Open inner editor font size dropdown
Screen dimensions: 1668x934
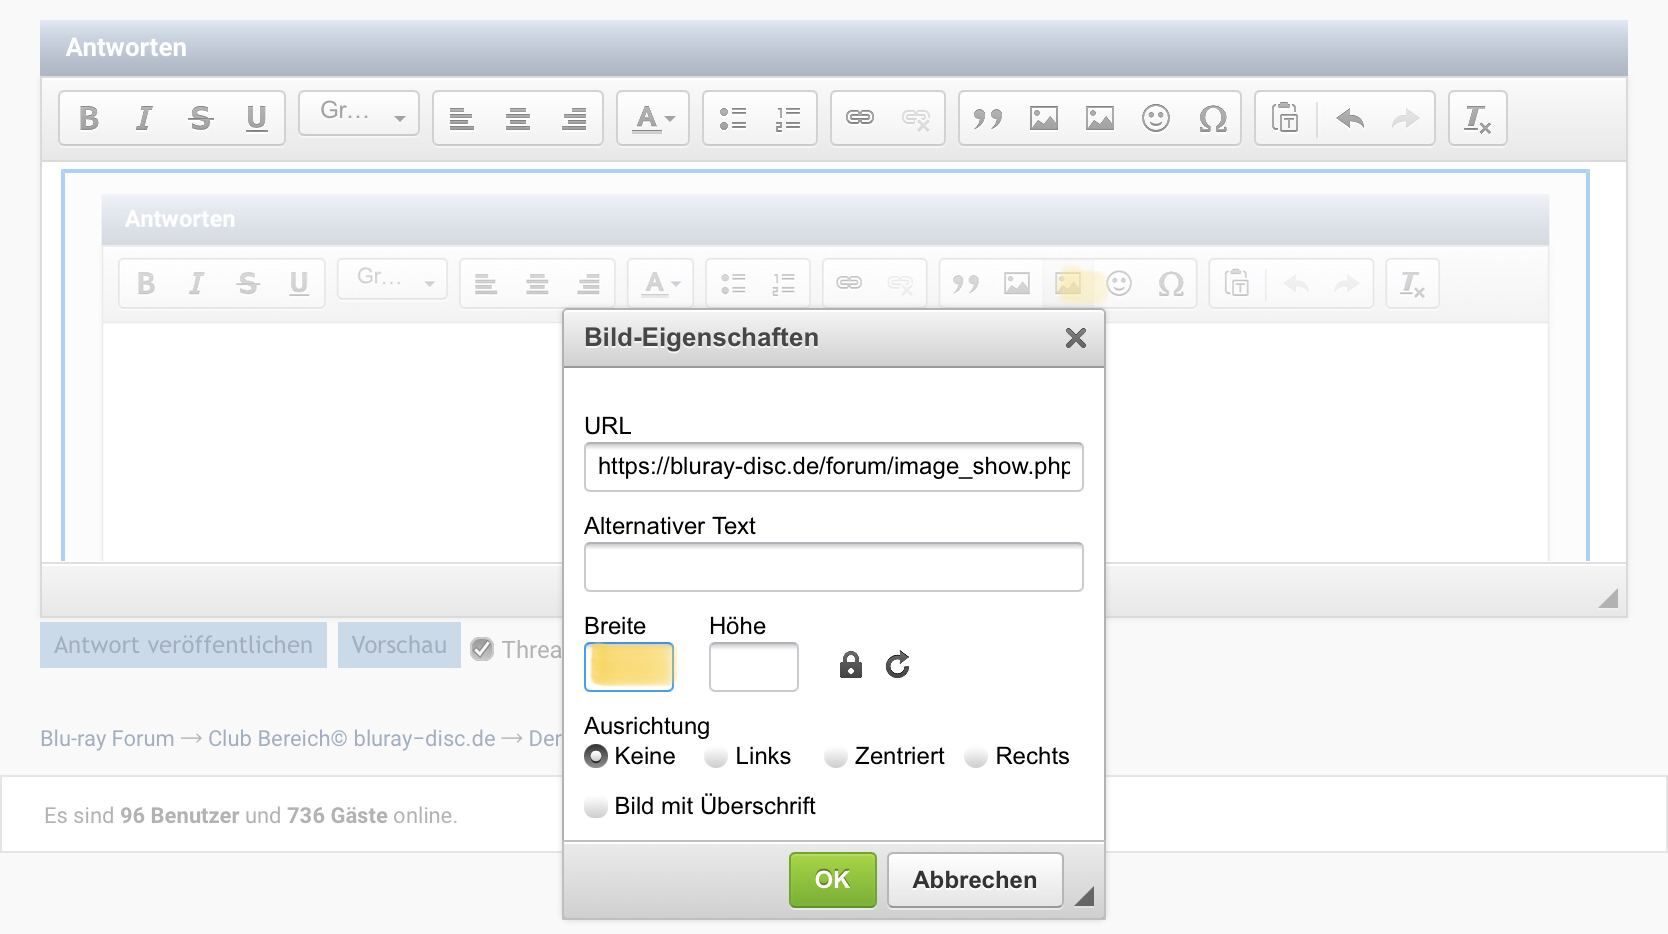tap(392, 278)
